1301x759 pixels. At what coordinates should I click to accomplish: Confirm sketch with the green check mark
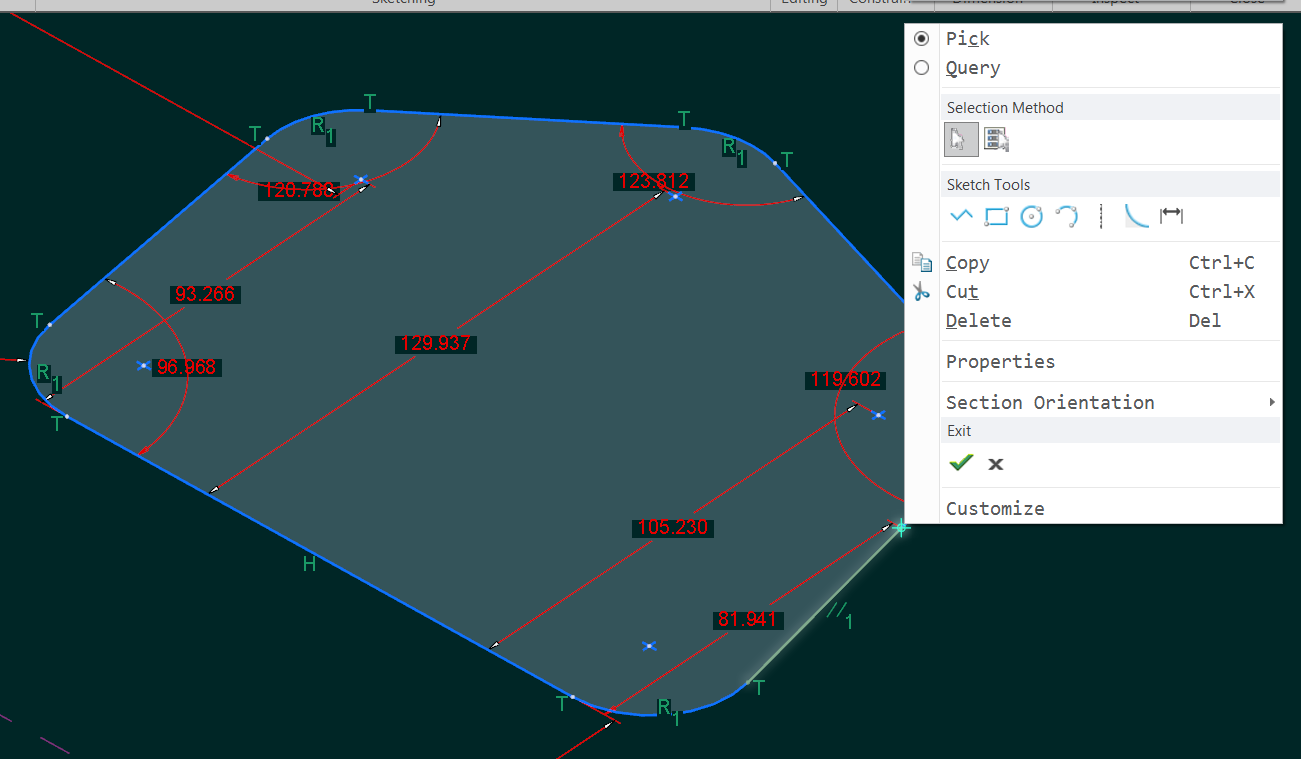[x=960, y=462]
